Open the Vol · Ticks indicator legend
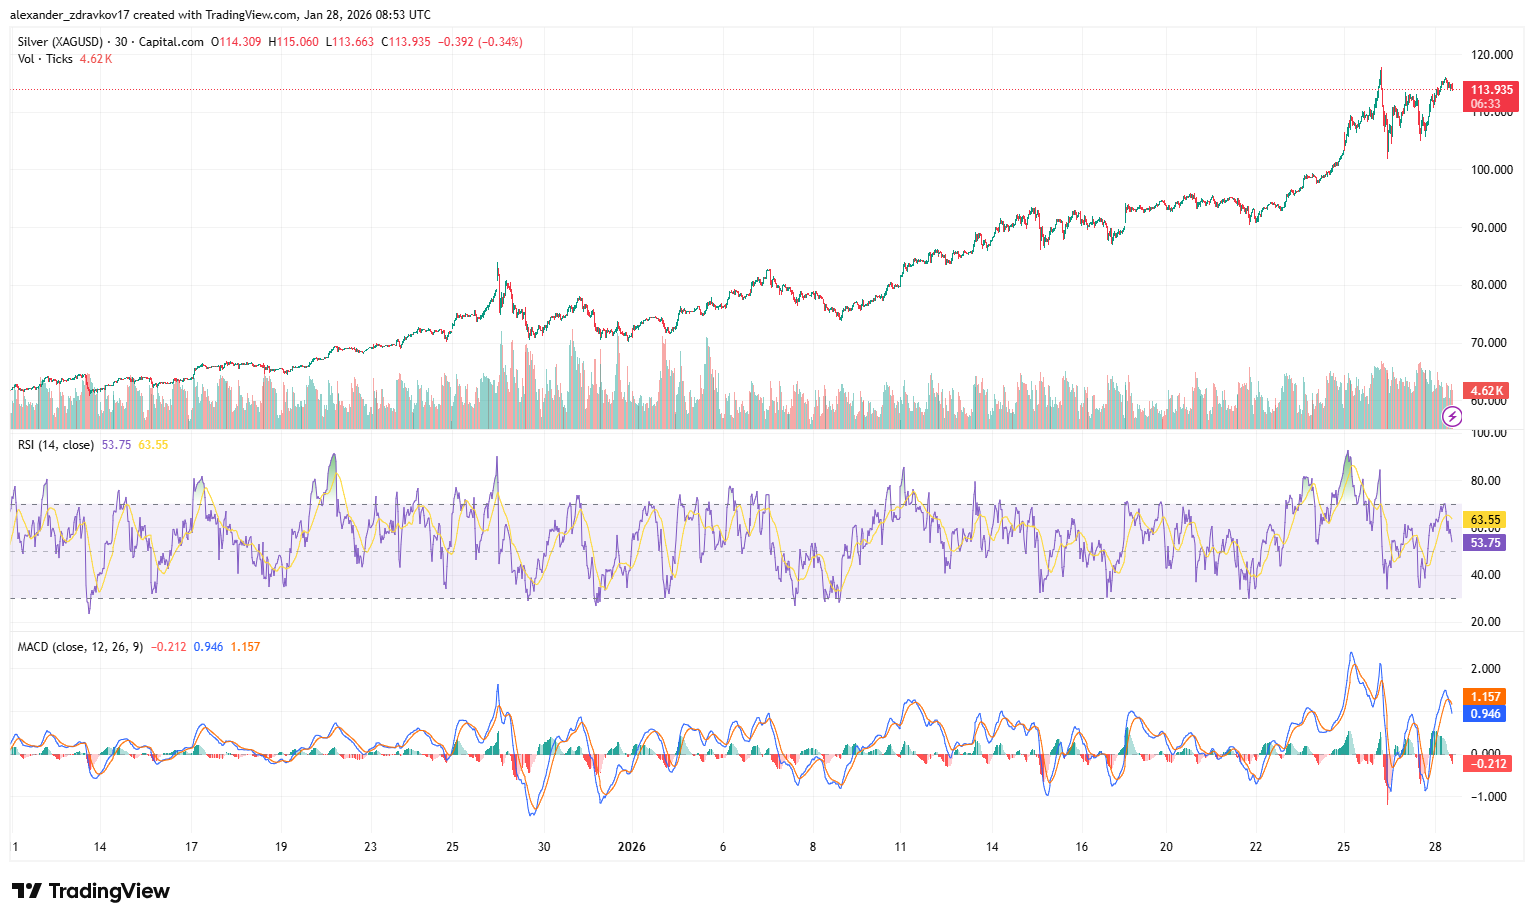Screen dimensions: 1534x921 click(x=45, y=59)
